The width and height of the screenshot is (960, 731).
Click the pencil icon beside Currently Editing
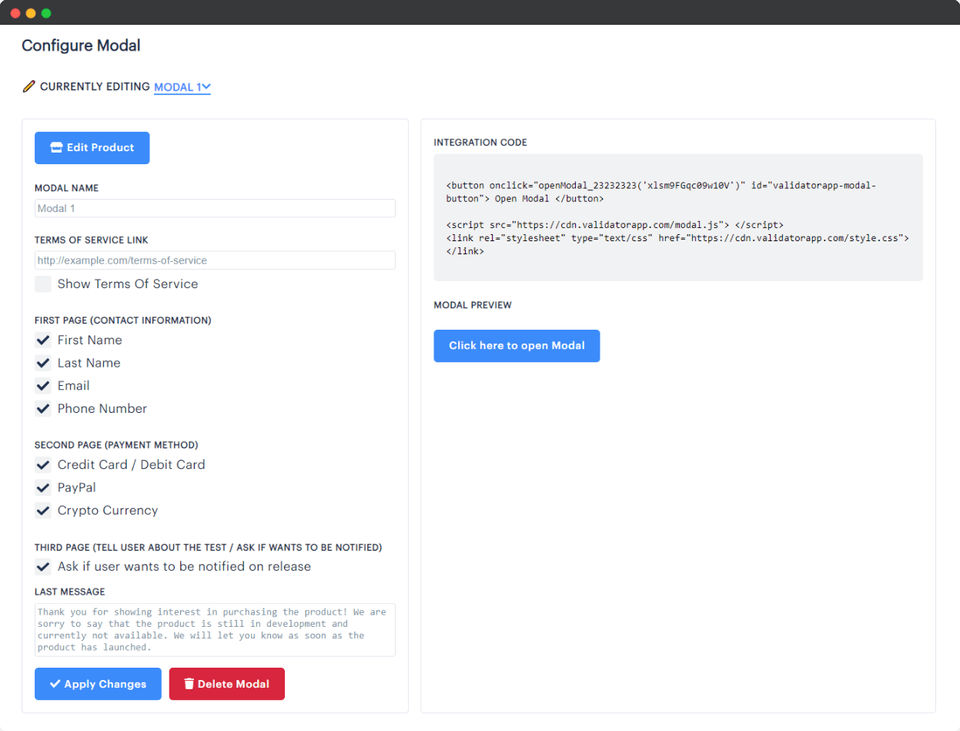pyautogui.click(x=28, y=86)
